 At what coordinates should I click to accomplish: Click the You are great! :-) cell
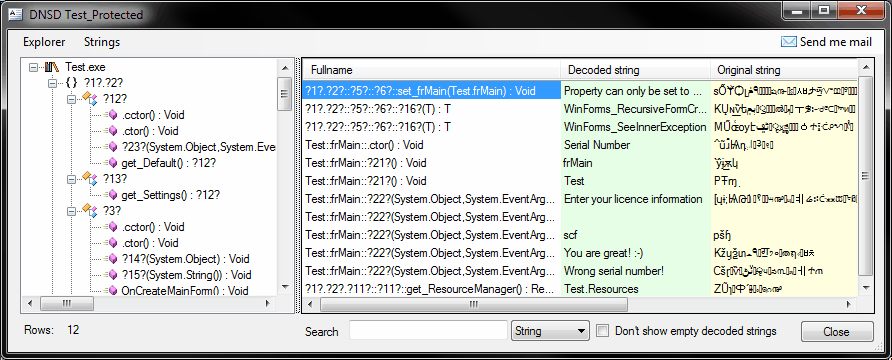[635, 253]
